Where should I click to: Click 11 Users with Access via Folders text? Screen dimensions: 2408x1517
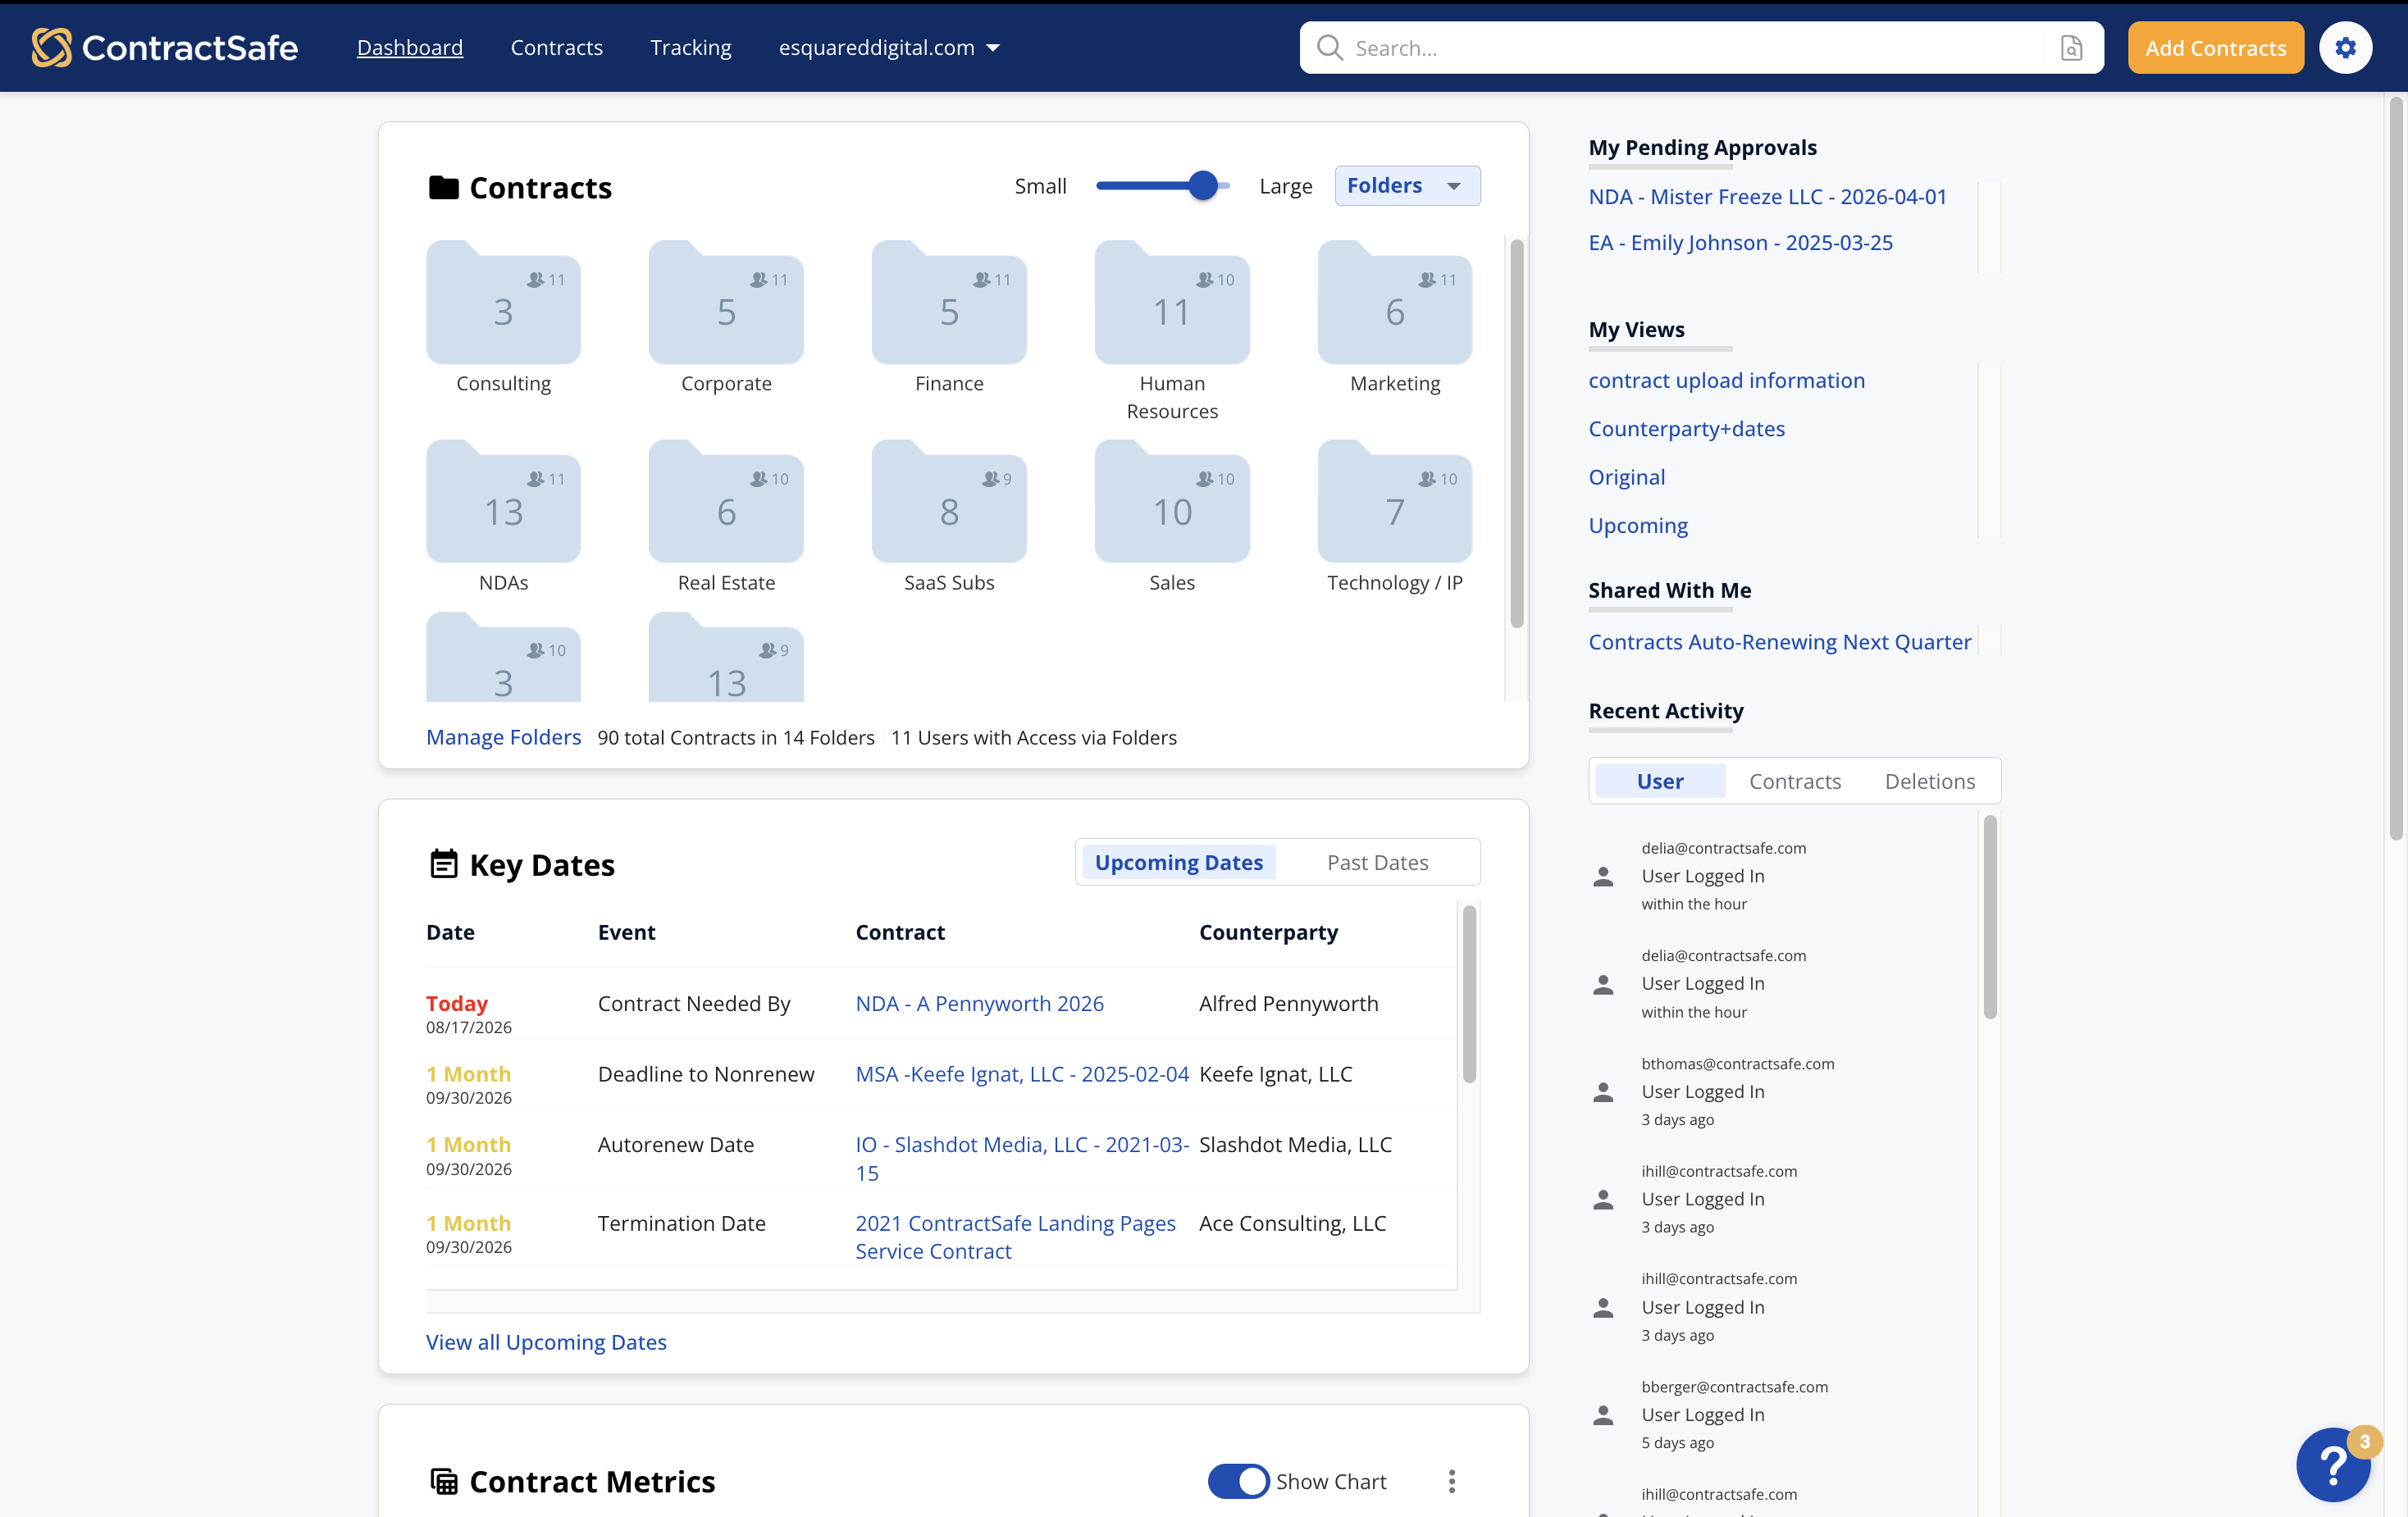(x=1034, y=737)
